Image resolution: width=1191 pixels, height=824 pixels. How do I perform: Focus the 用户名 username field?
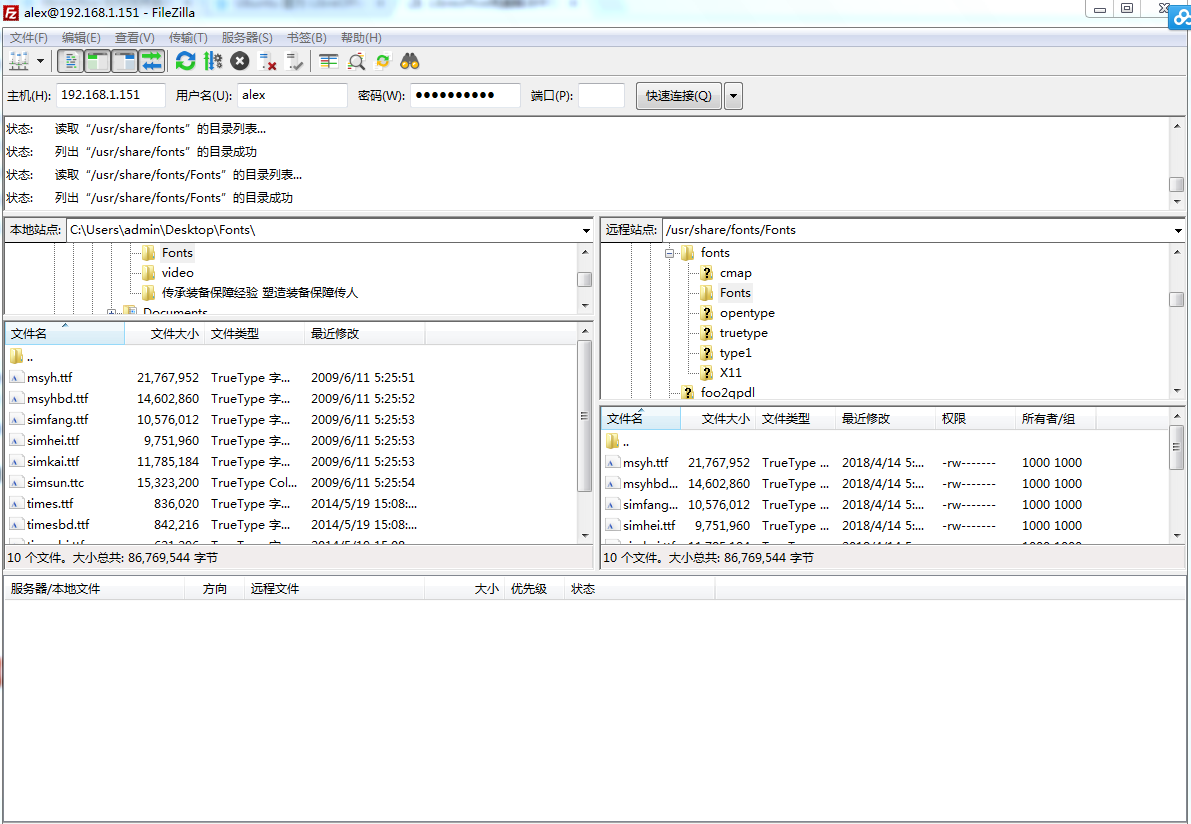[x=292, y=95]
